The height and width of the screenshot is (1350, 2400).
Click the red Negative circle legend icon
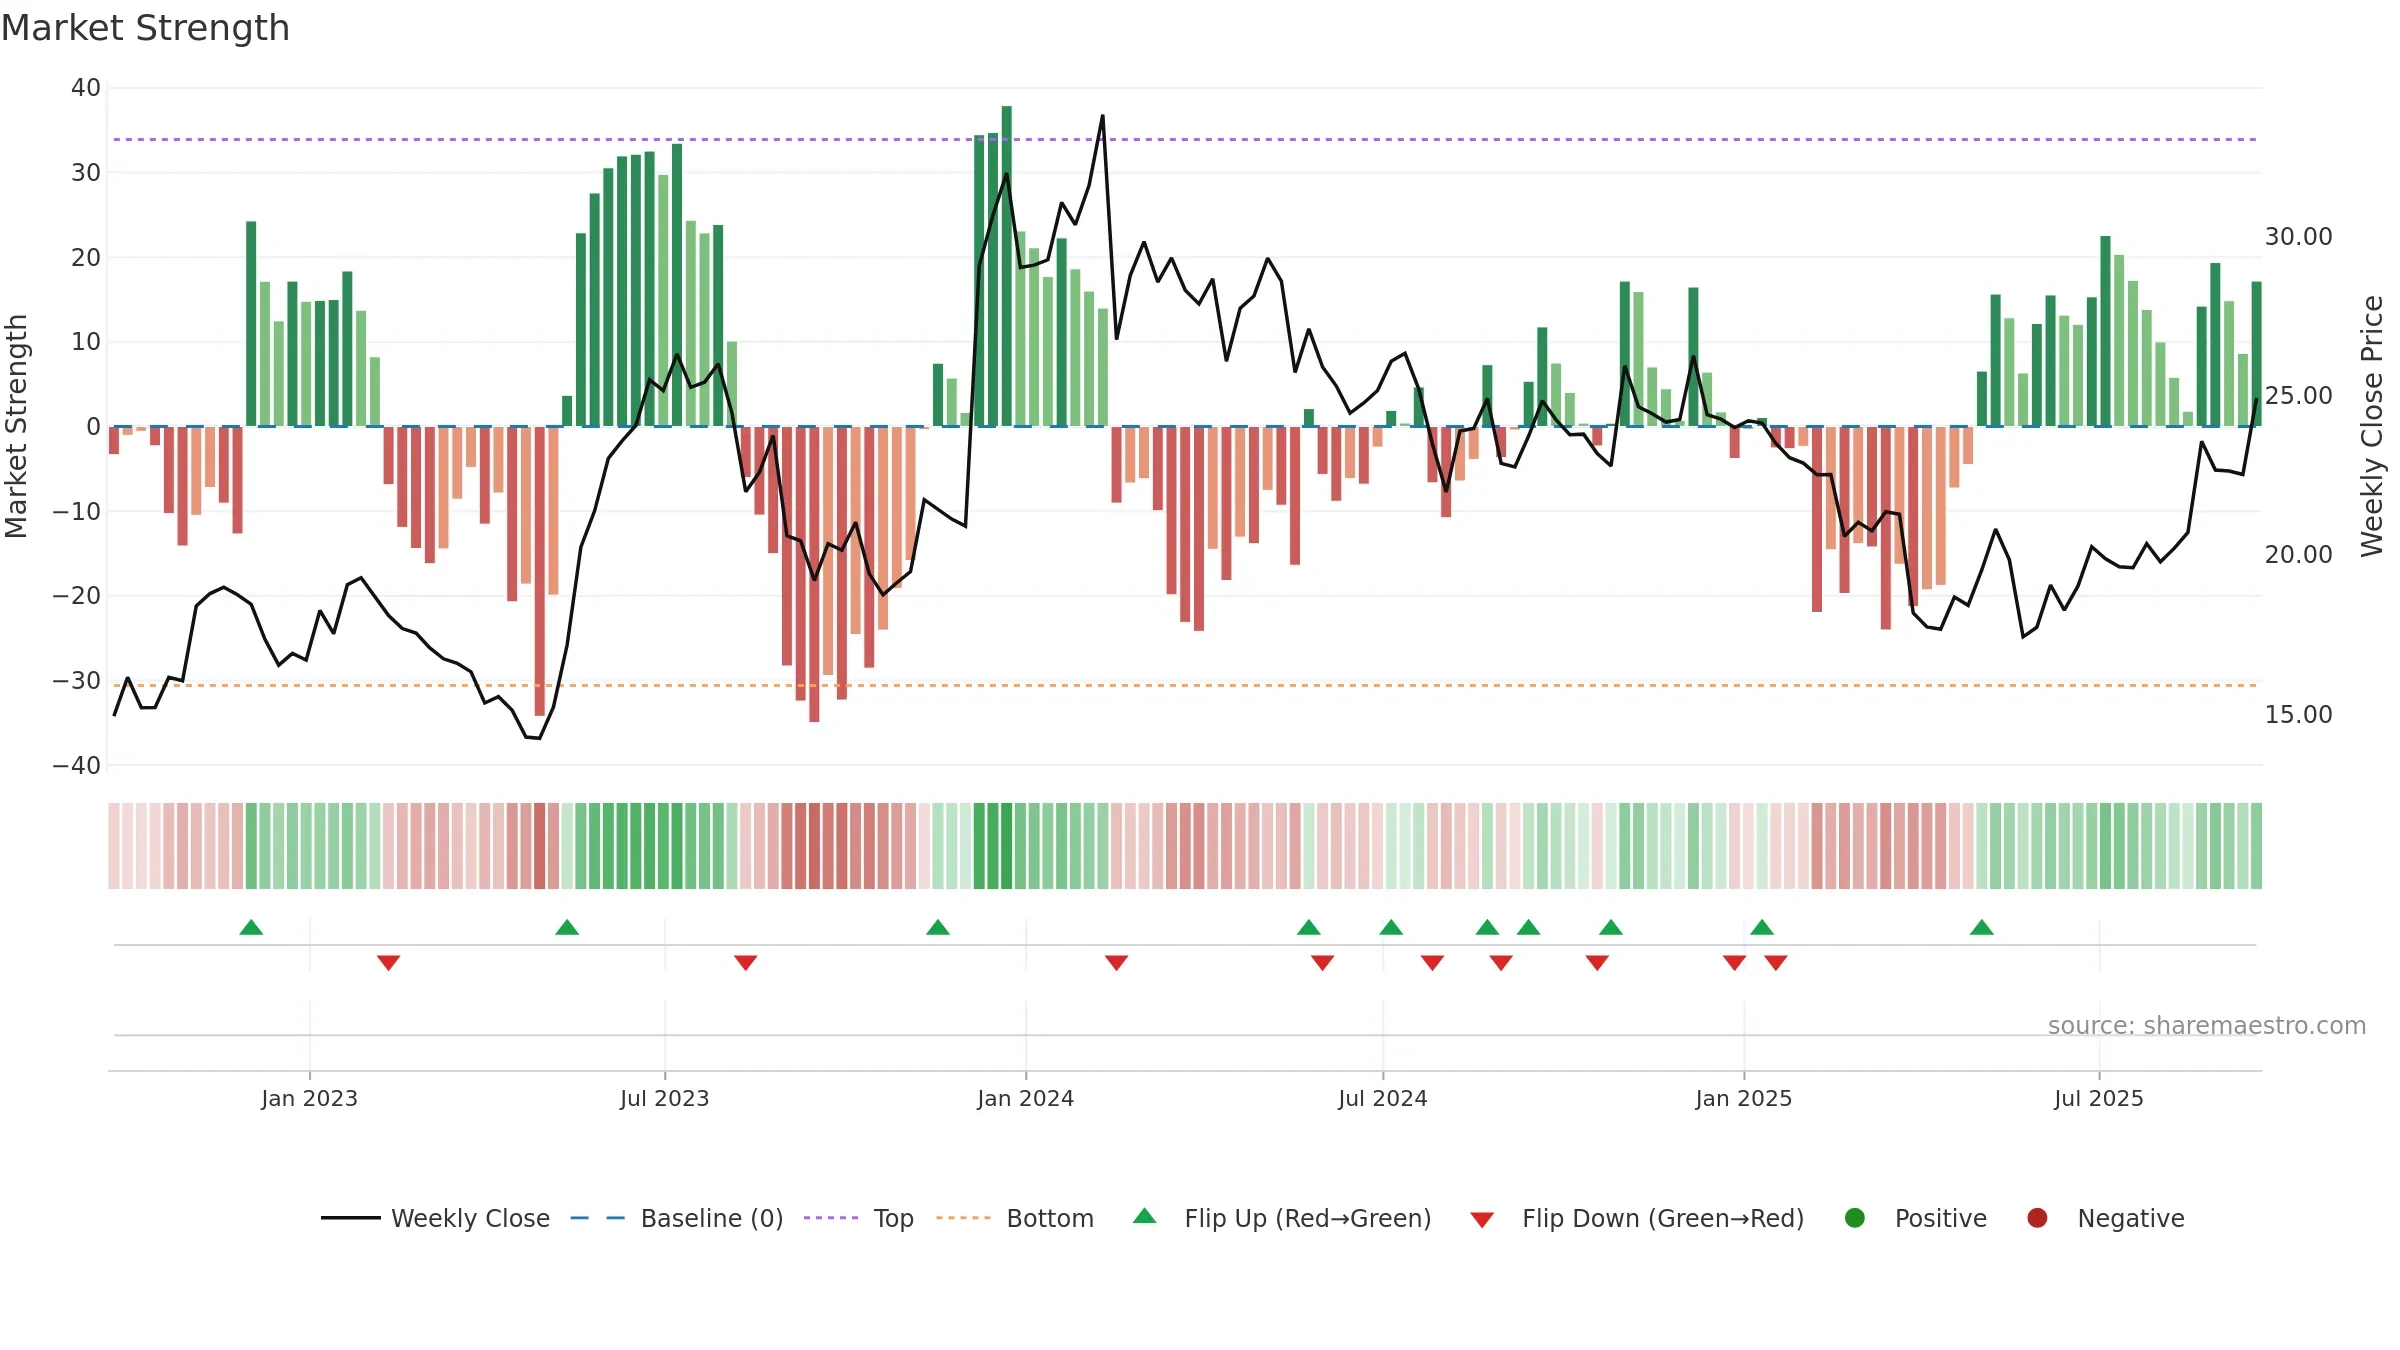[x=2037, y=1218]
